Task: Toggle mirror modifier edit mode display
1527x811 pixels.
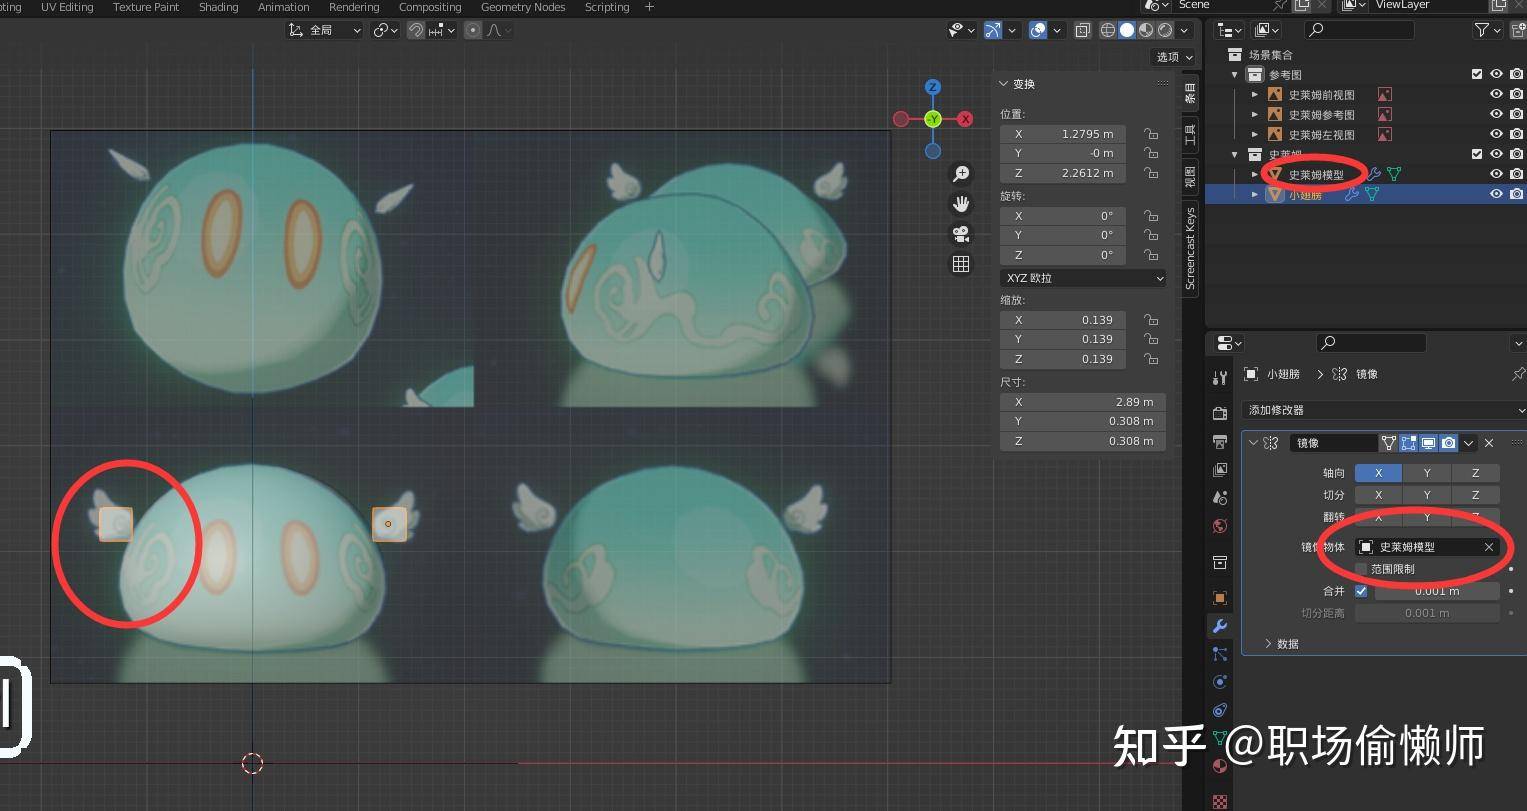Action: (x=1408, y=443)
